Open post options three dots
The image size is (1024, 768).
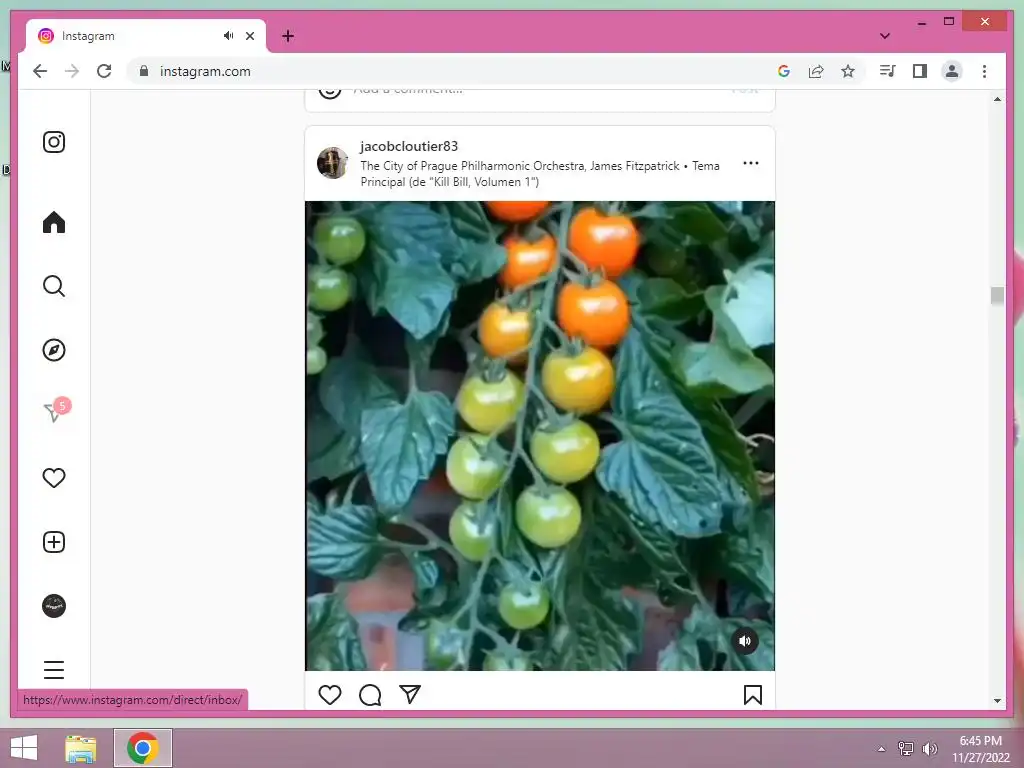(x=751, y=163)
